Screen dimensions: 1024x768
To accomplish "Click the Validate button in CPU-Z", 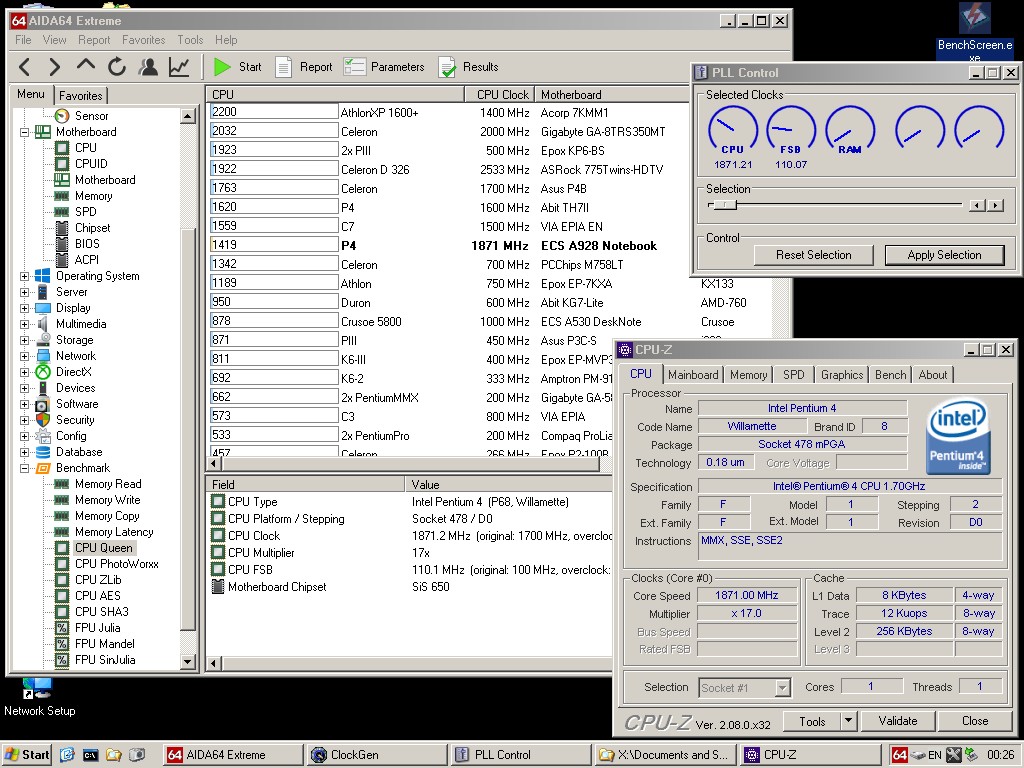I will click(x=898, y=721).
